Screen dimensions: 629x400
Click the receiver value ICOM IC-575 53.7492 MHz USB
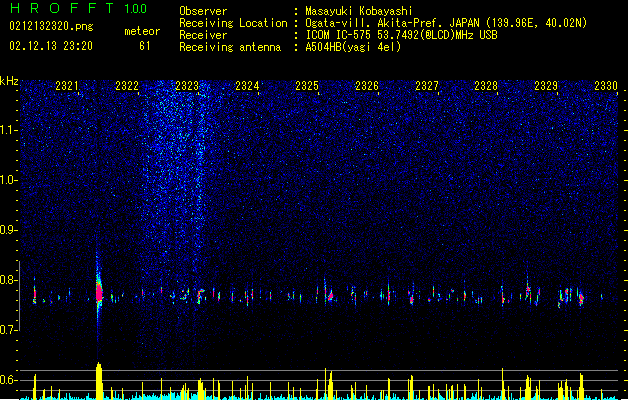[401, 35]
